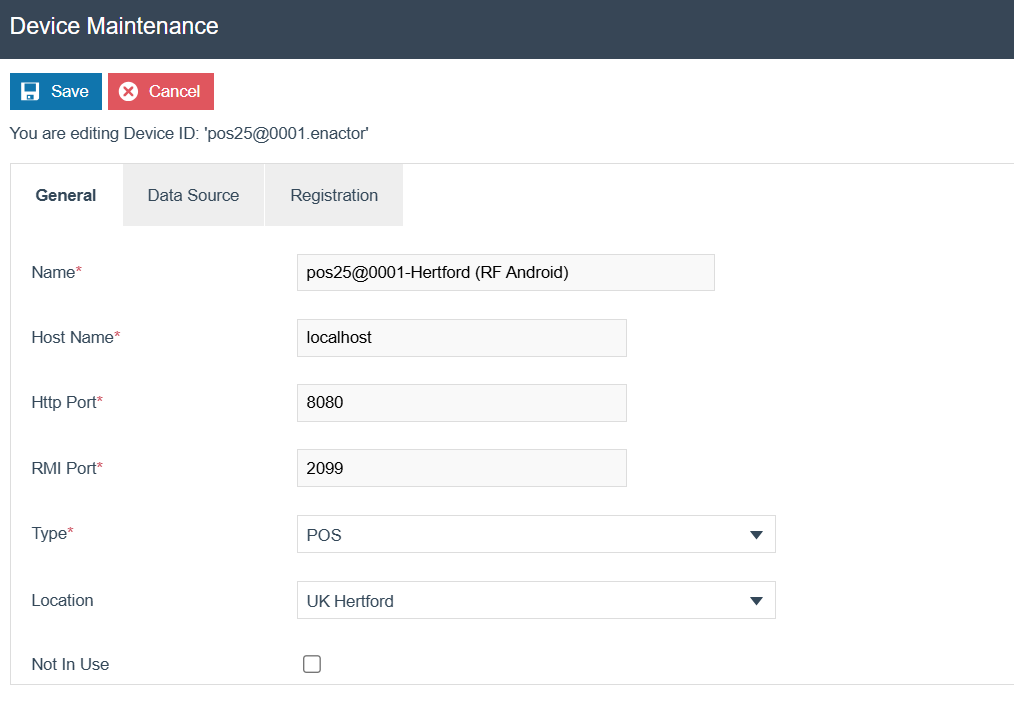Check the box next to Not In Use
1014x716 pixels.
click(311, 663)
